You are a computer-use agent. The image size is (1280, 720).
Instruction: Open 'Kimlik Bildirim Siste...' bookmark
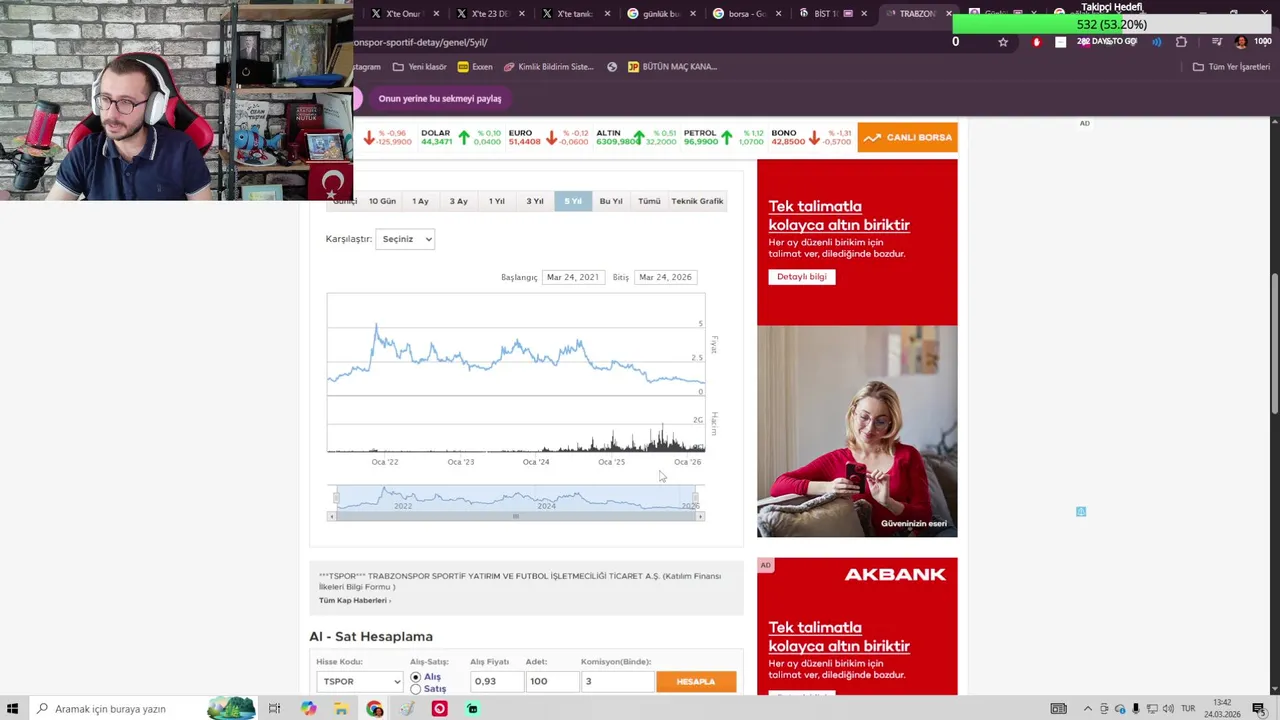coord(549,67)
